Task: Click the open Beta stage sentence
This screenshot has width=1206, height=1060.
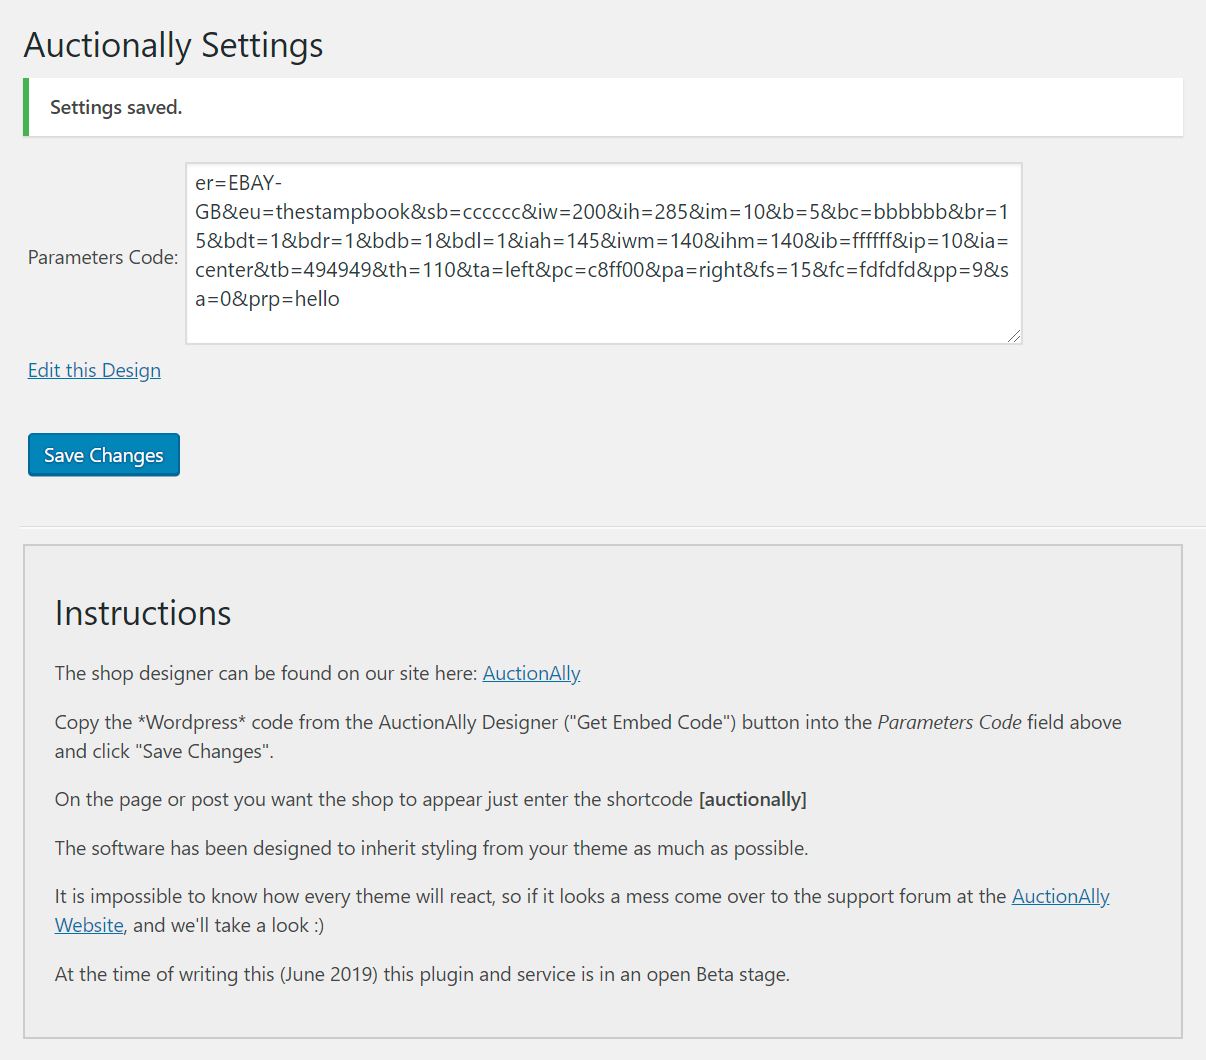Action: (x=421, y=974)
